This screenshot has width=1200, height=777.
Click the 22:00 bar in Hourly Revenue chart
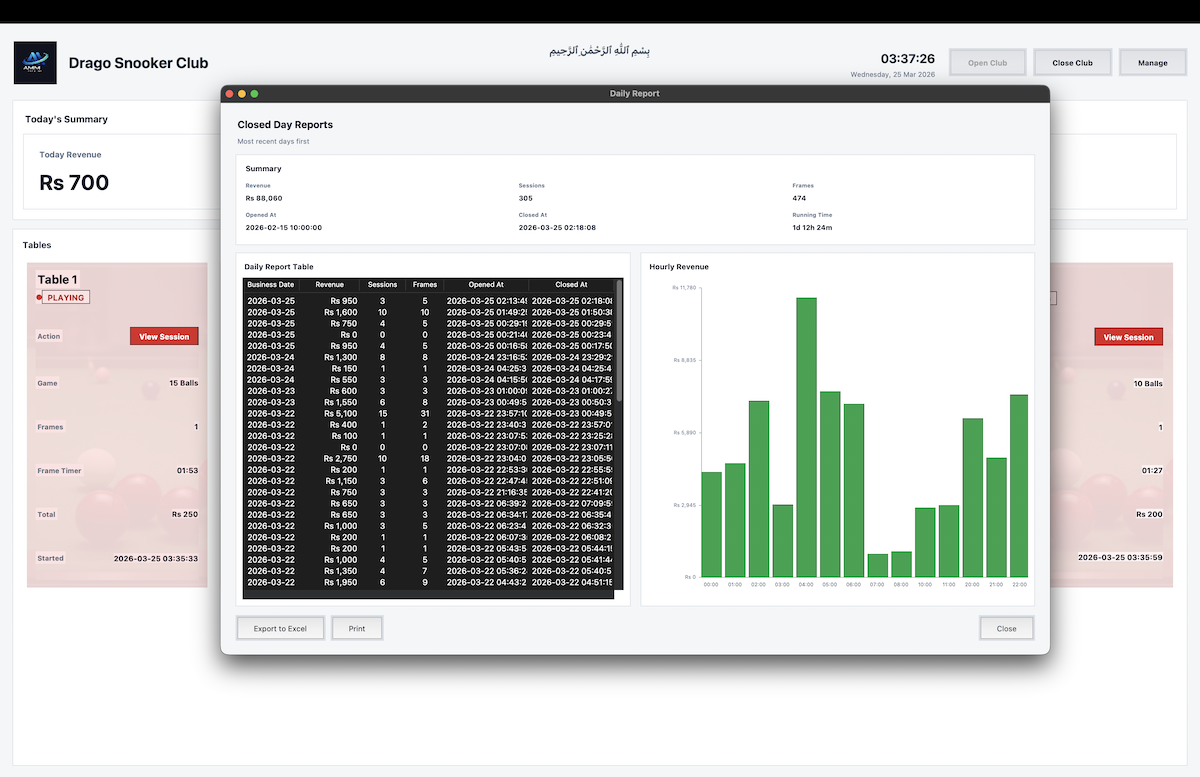(x=1019, y=486)
